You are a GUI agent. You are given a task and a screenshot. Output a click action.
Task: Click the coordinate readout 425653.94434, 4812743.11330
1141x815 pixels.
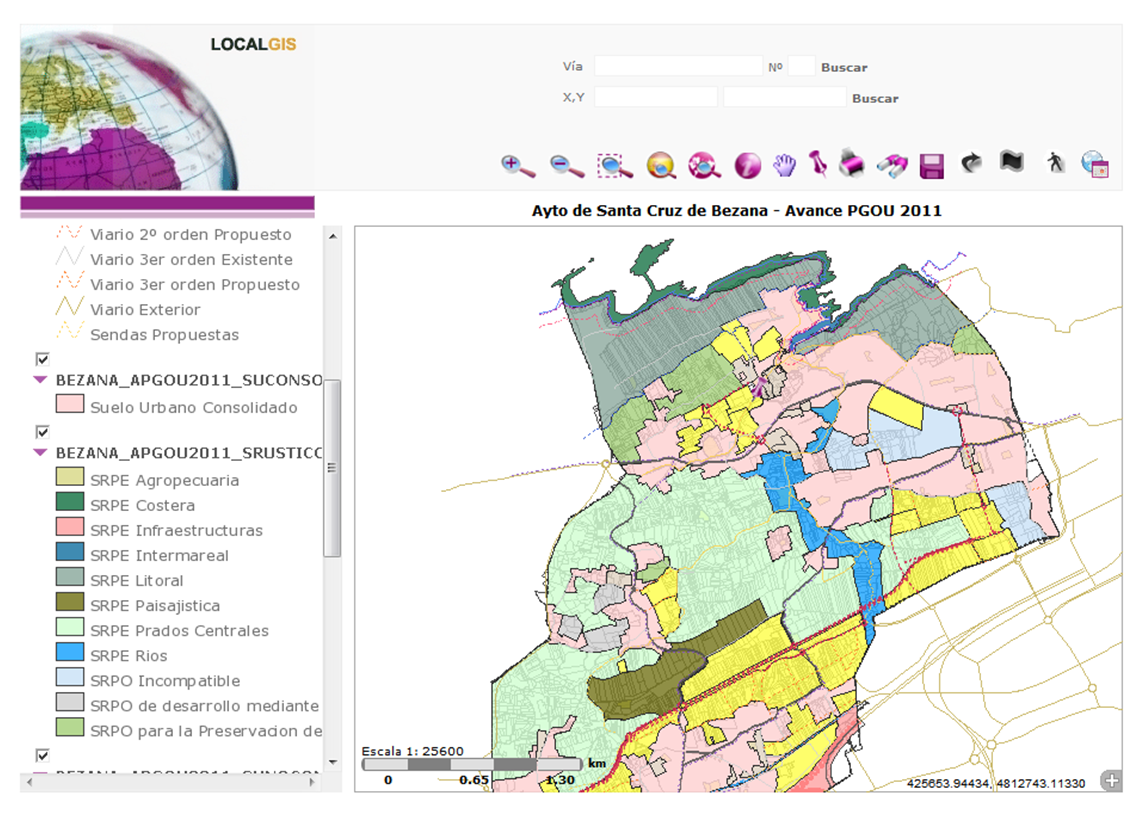pyautogui.click(x=996, y=783)
